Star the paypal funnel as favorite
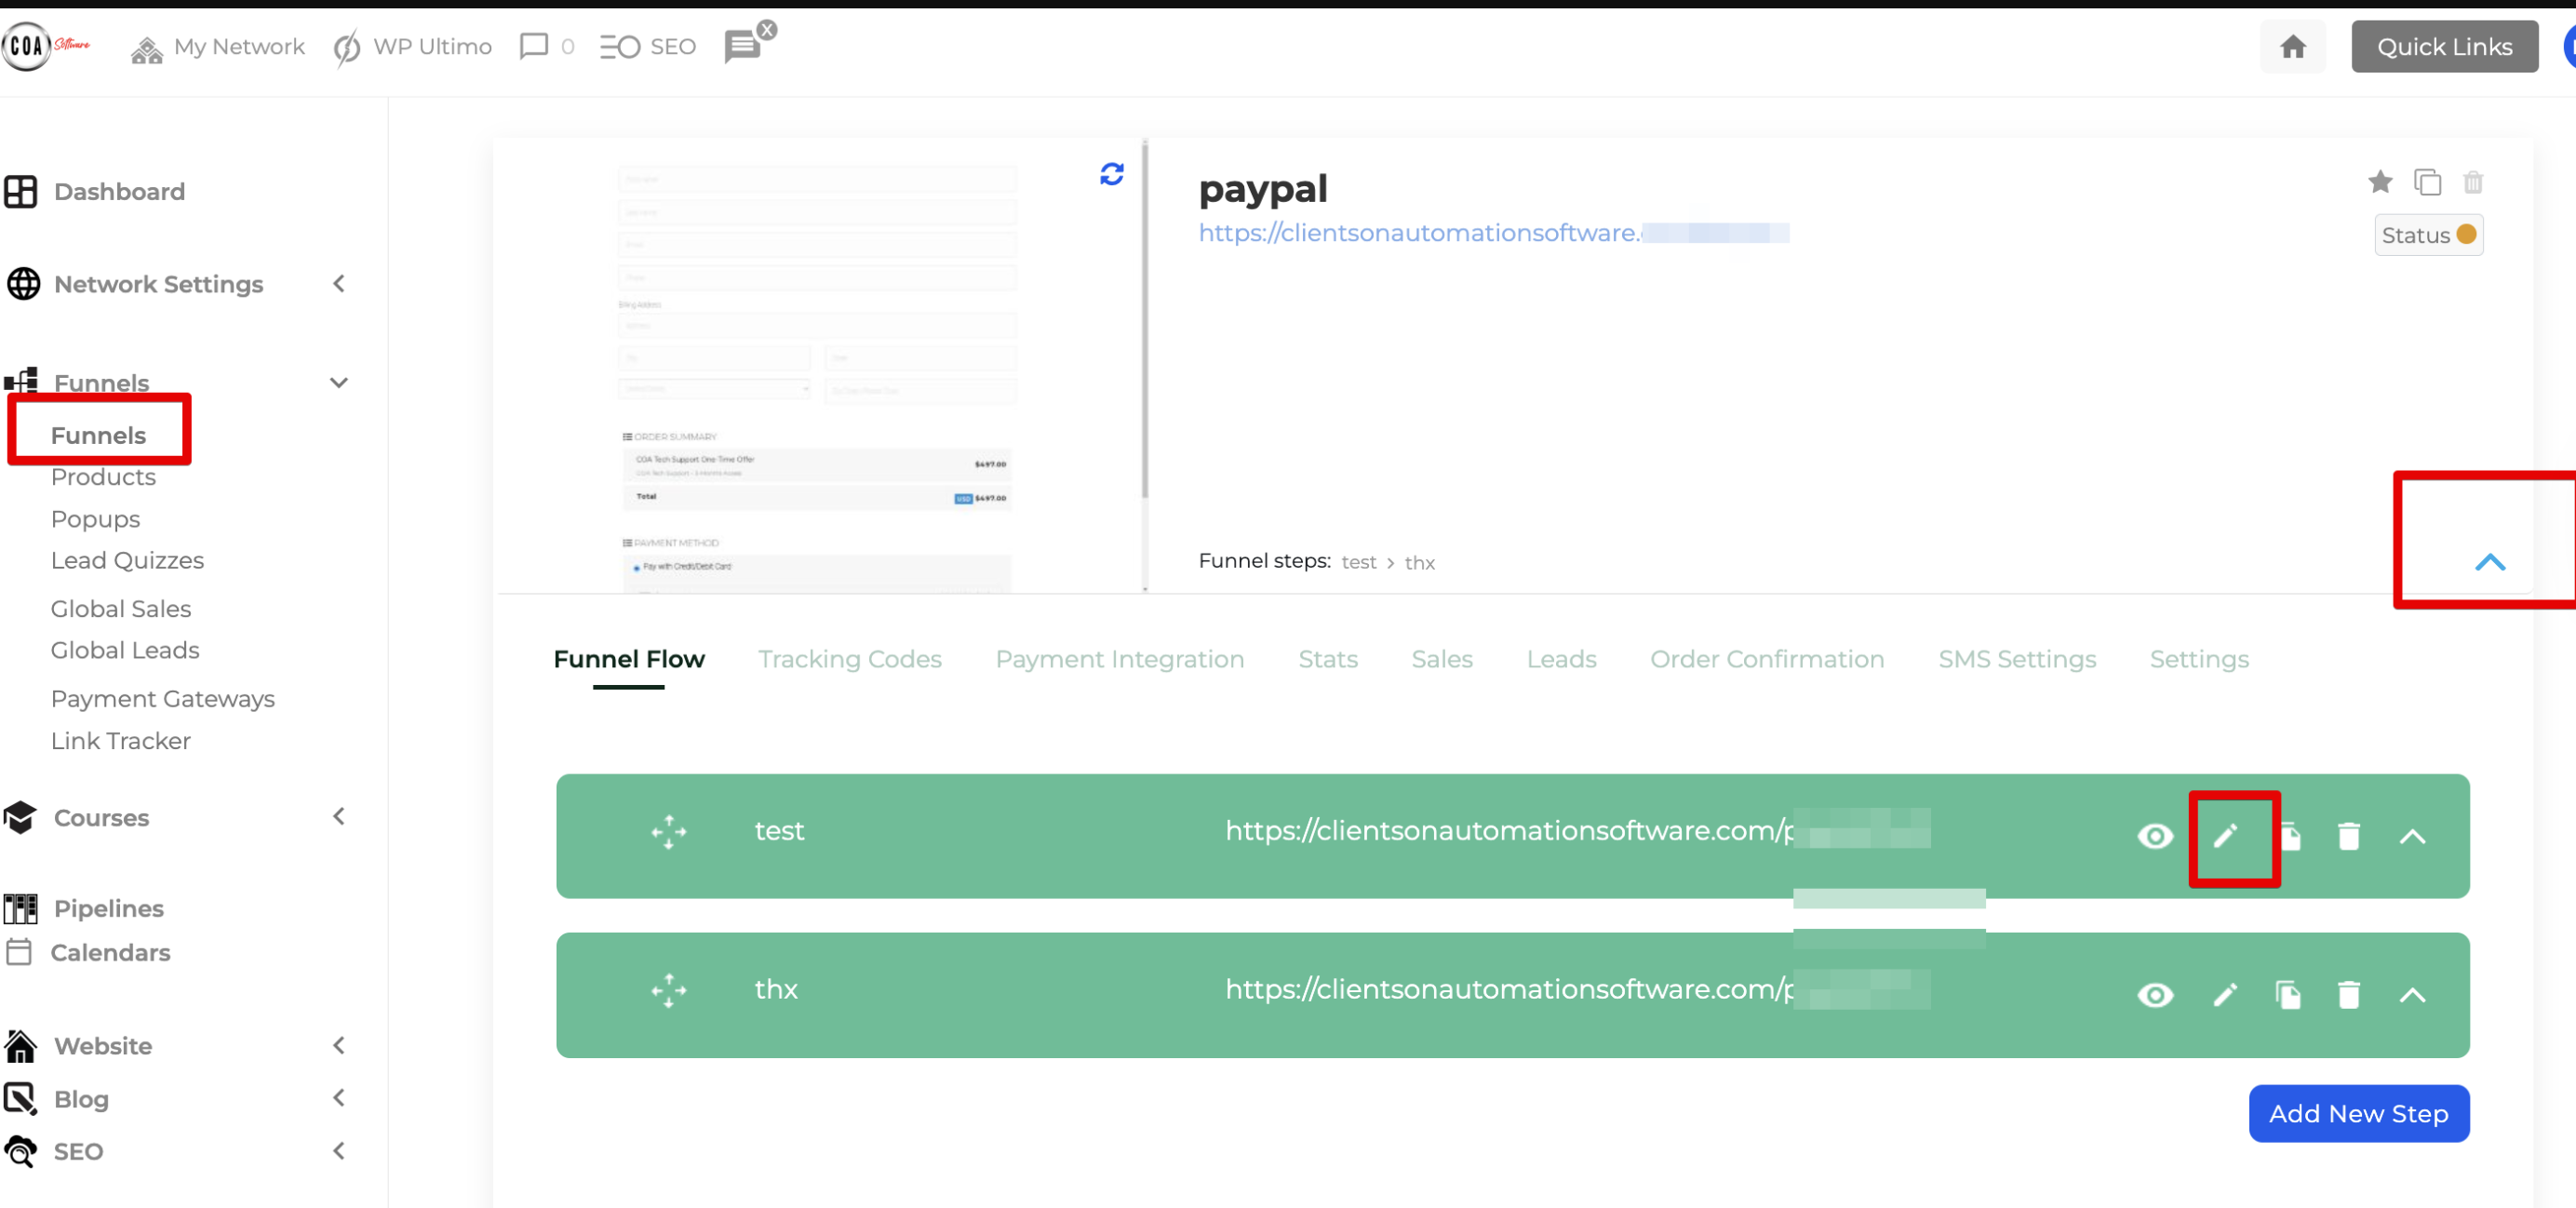The height and width of the screenshot is (1208, 2576). 2381,182
